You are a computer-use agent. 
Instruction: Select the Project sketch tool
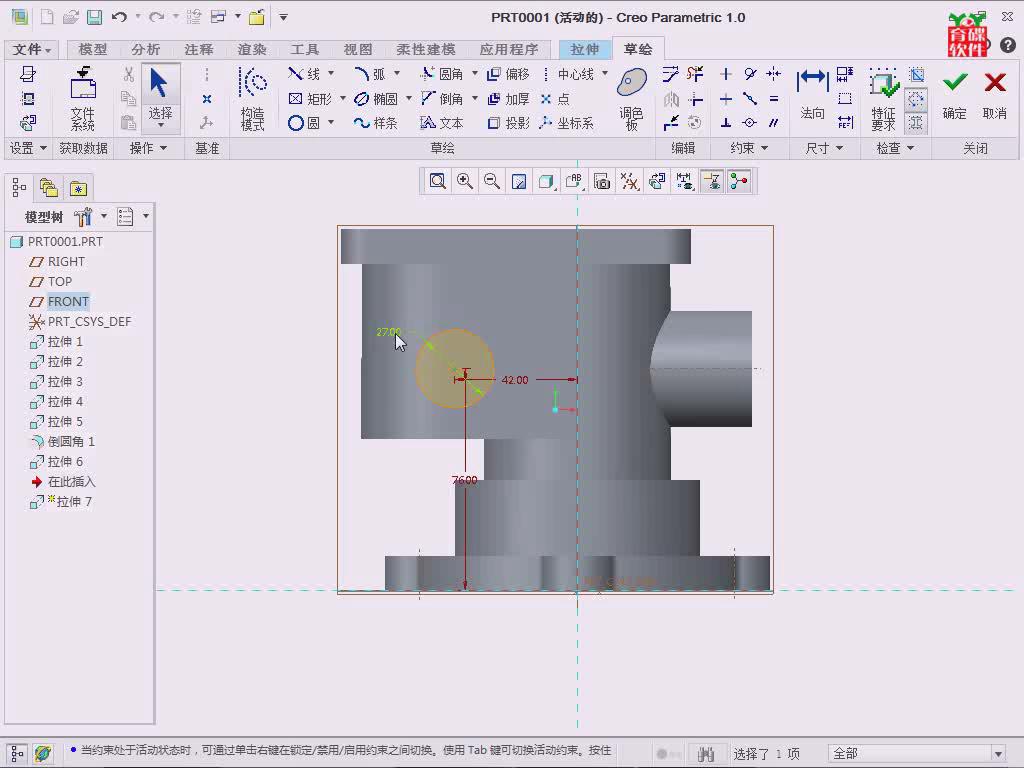pos(508,123)
